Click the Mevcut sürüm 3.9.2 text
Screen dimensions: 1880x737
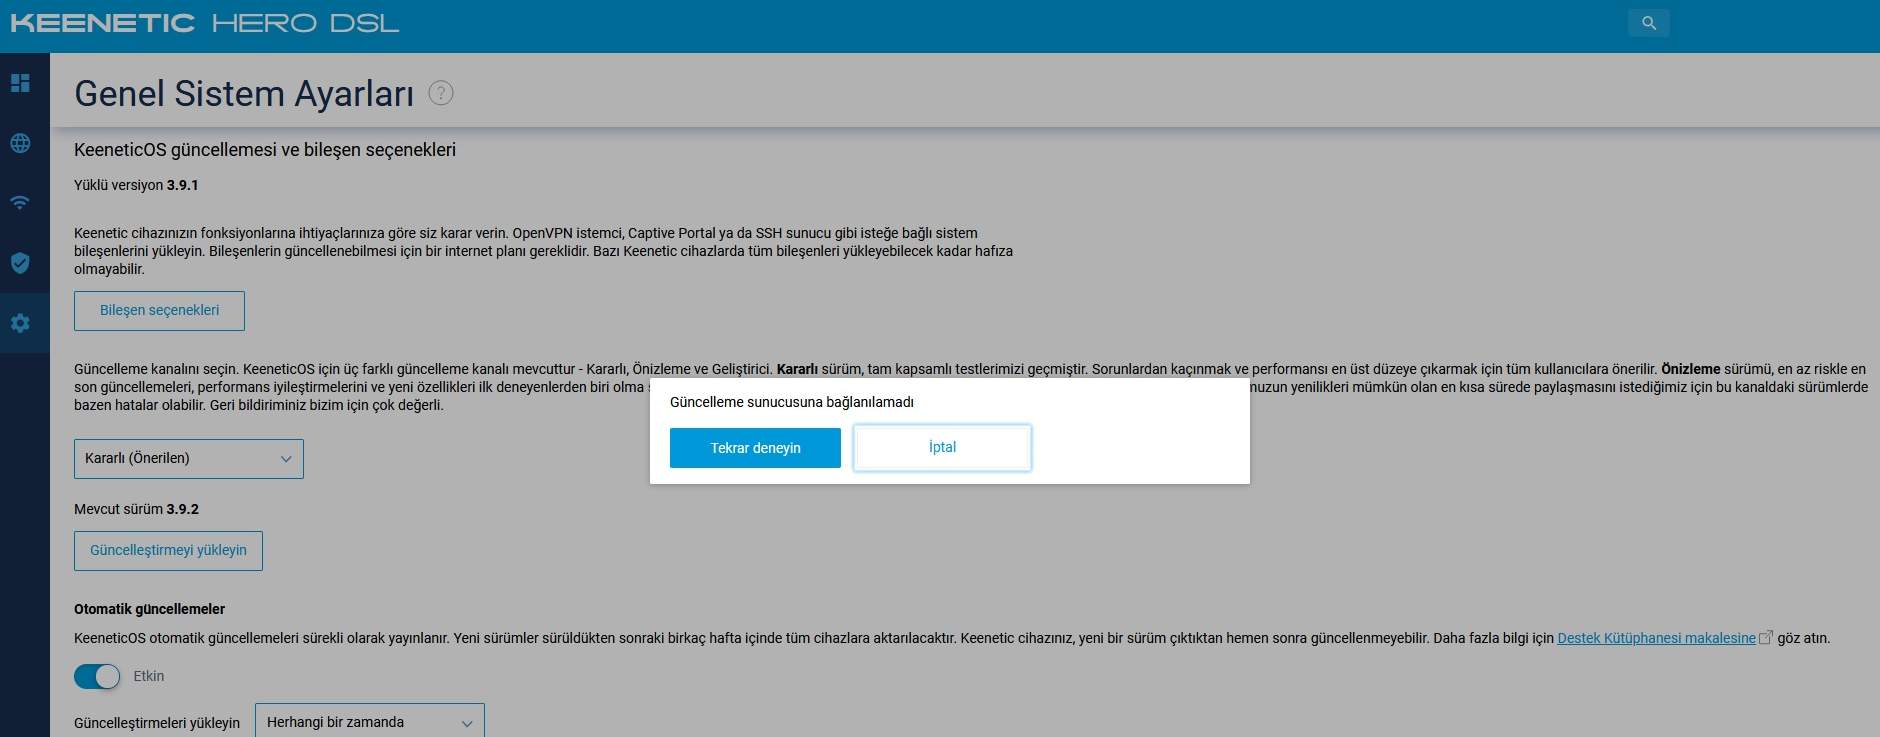[136, 509]
